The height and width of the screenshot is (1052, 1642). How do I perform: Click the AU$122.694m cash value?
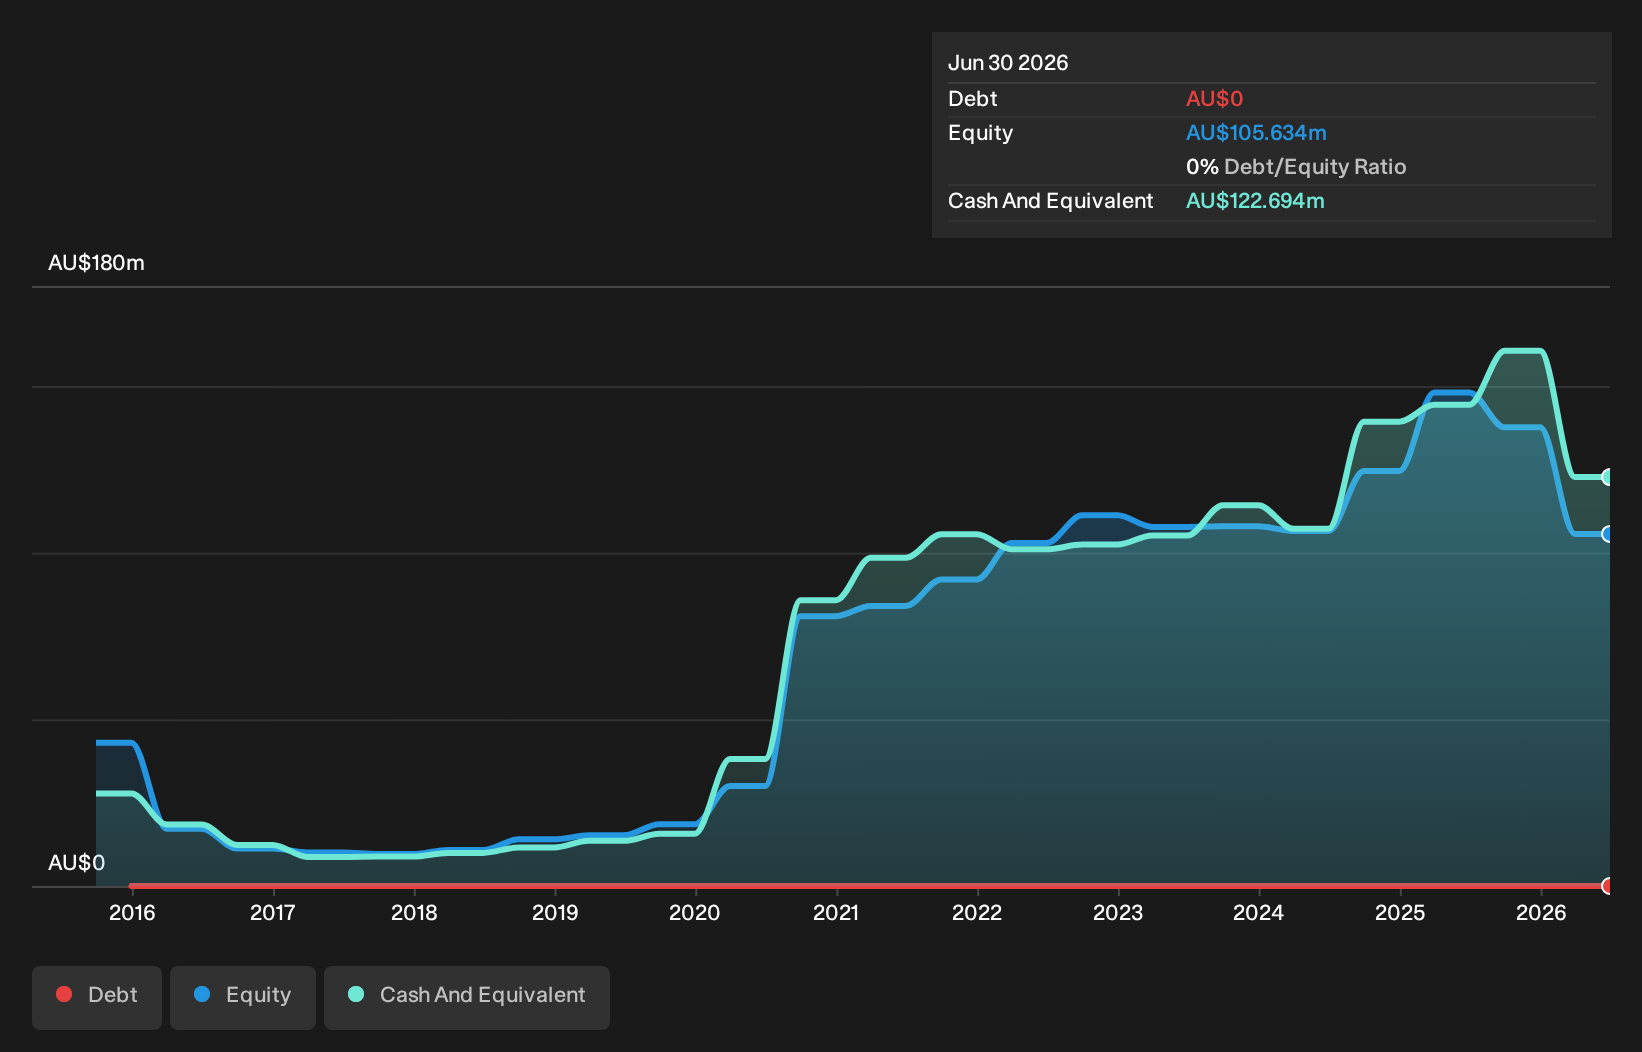[1255, 201]
